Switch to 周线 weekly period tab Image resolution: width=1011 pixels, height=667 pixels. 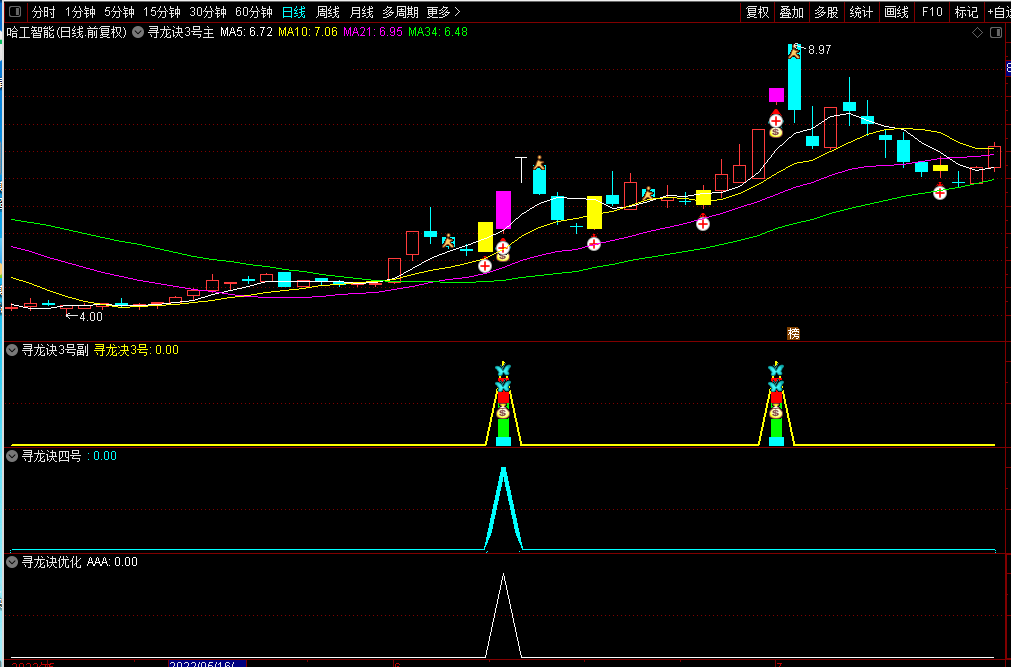(x=327, y=12)
